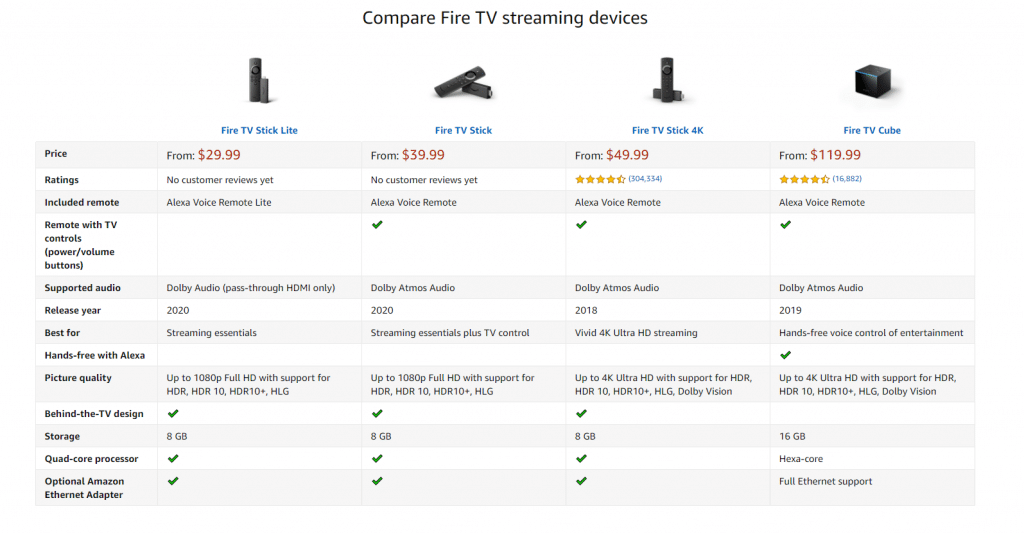Viewport: 1024px width, 534px height.
Task: Select the Fire TV Cube hands-free Alexa checkmark
Action: [786, 355]
